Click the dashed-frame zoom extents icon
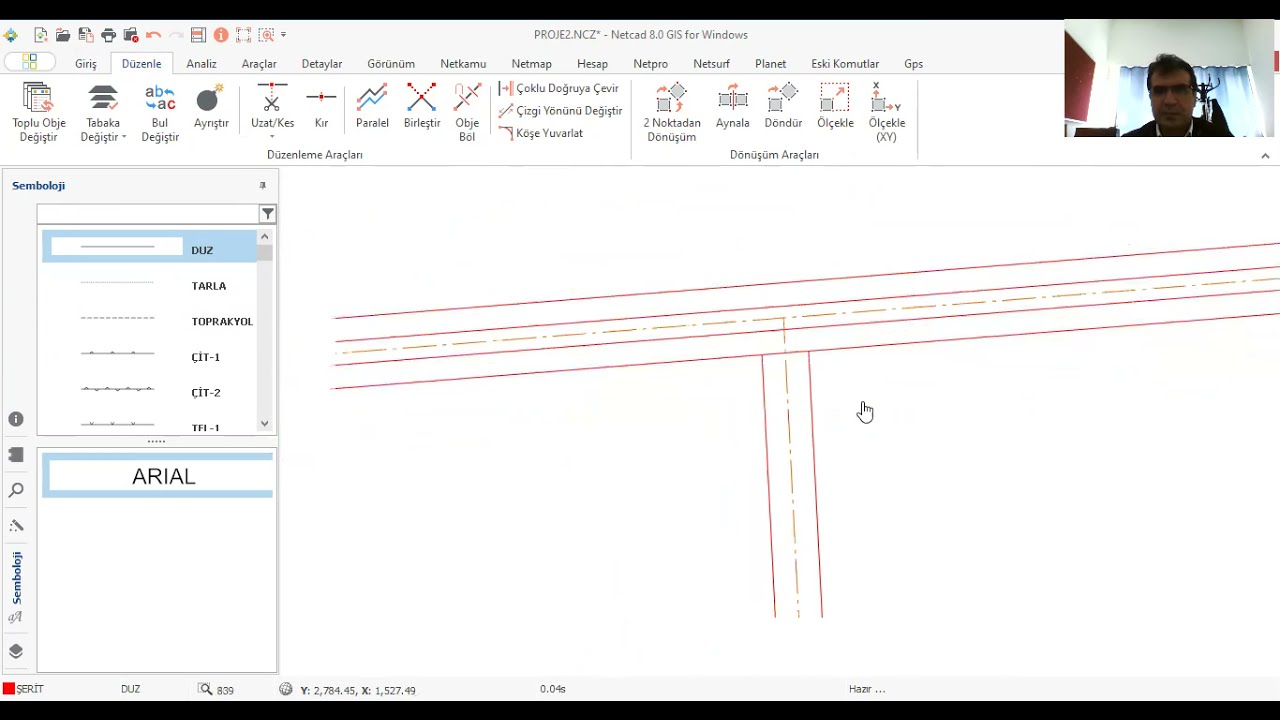 (x=243, y=35)
